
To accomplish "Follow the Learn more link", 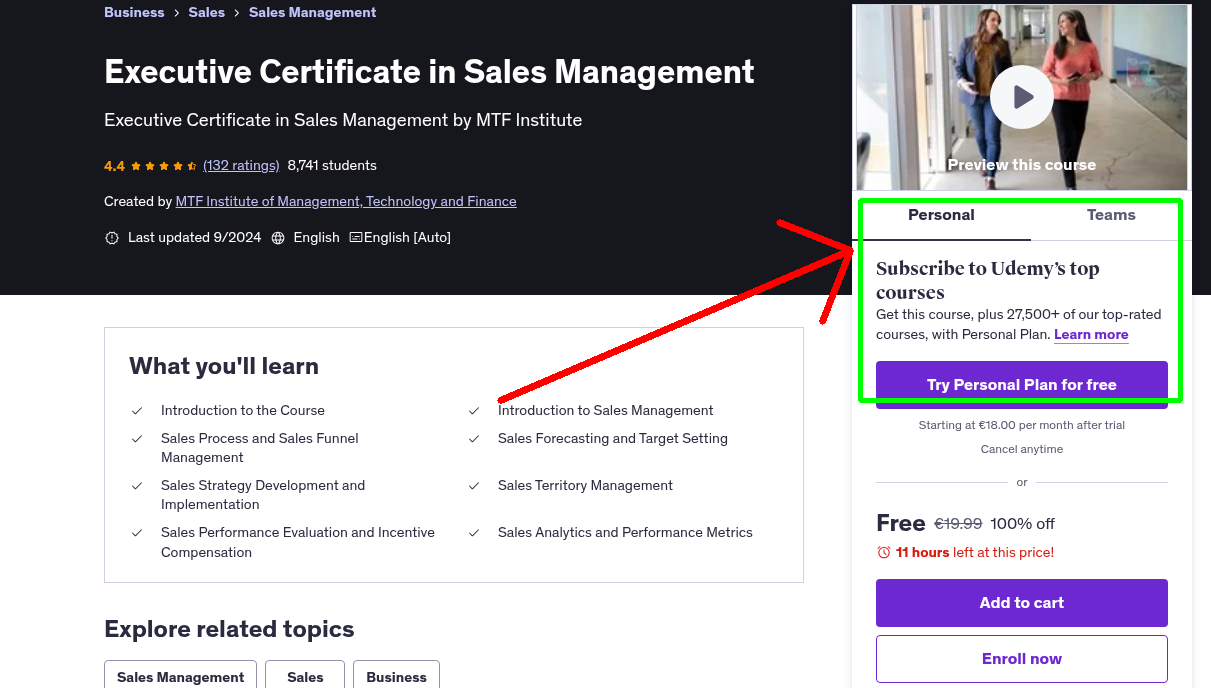I will (1091, 335).
